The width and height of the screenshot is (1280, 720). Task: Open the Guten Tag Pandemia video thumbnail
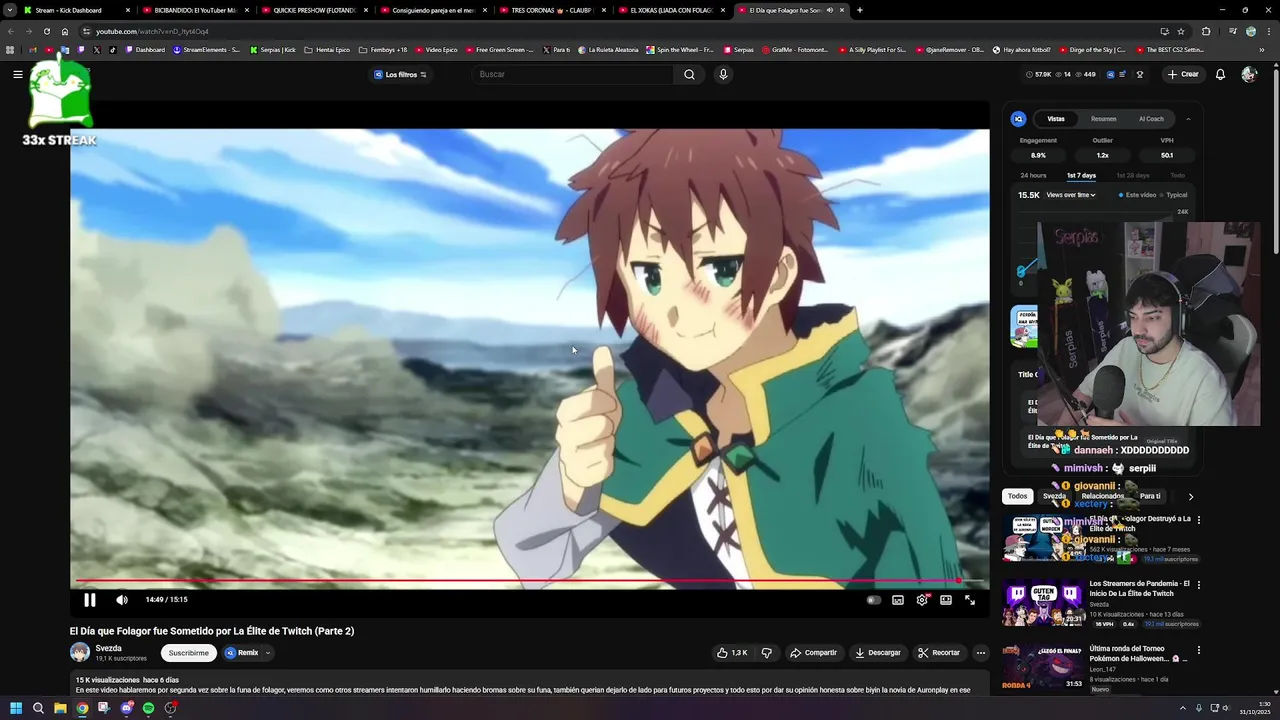1043,603
